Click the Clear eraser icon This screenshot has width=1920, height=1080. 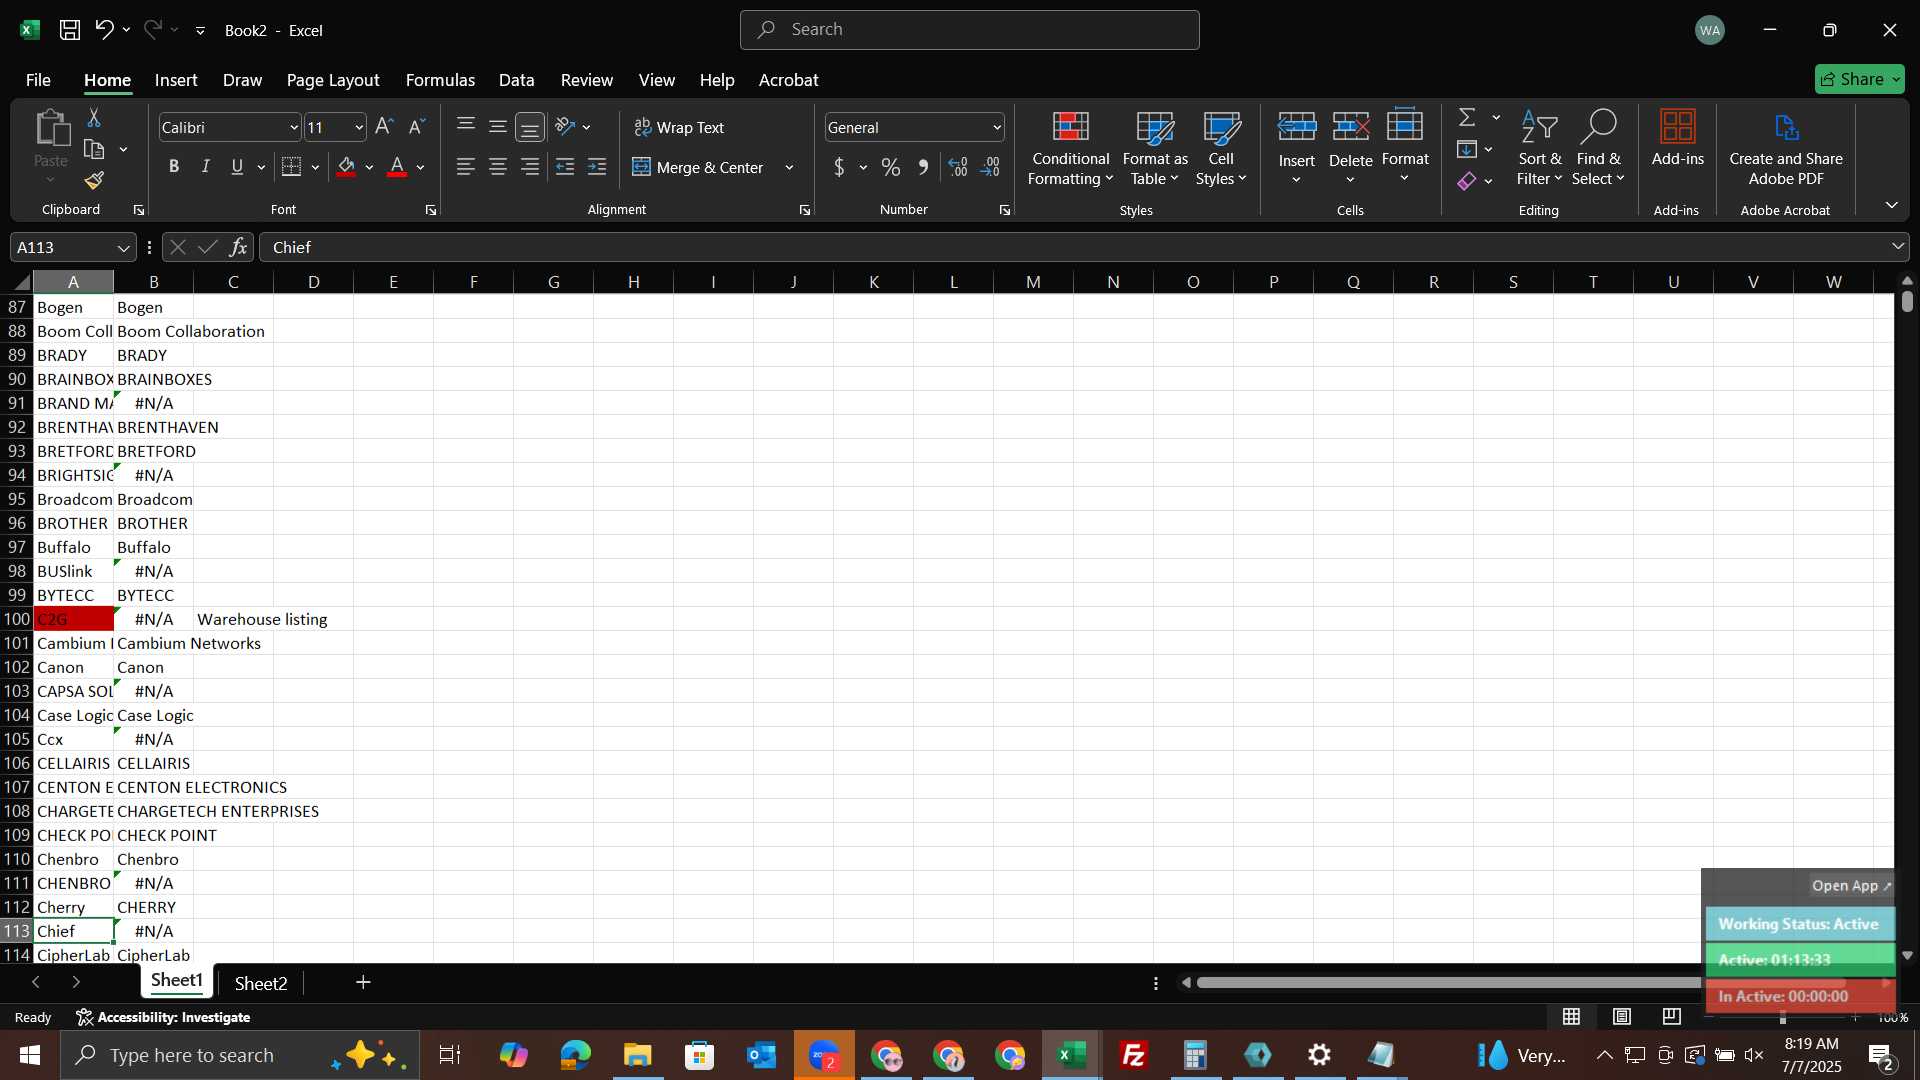[x=1467, y=181]
